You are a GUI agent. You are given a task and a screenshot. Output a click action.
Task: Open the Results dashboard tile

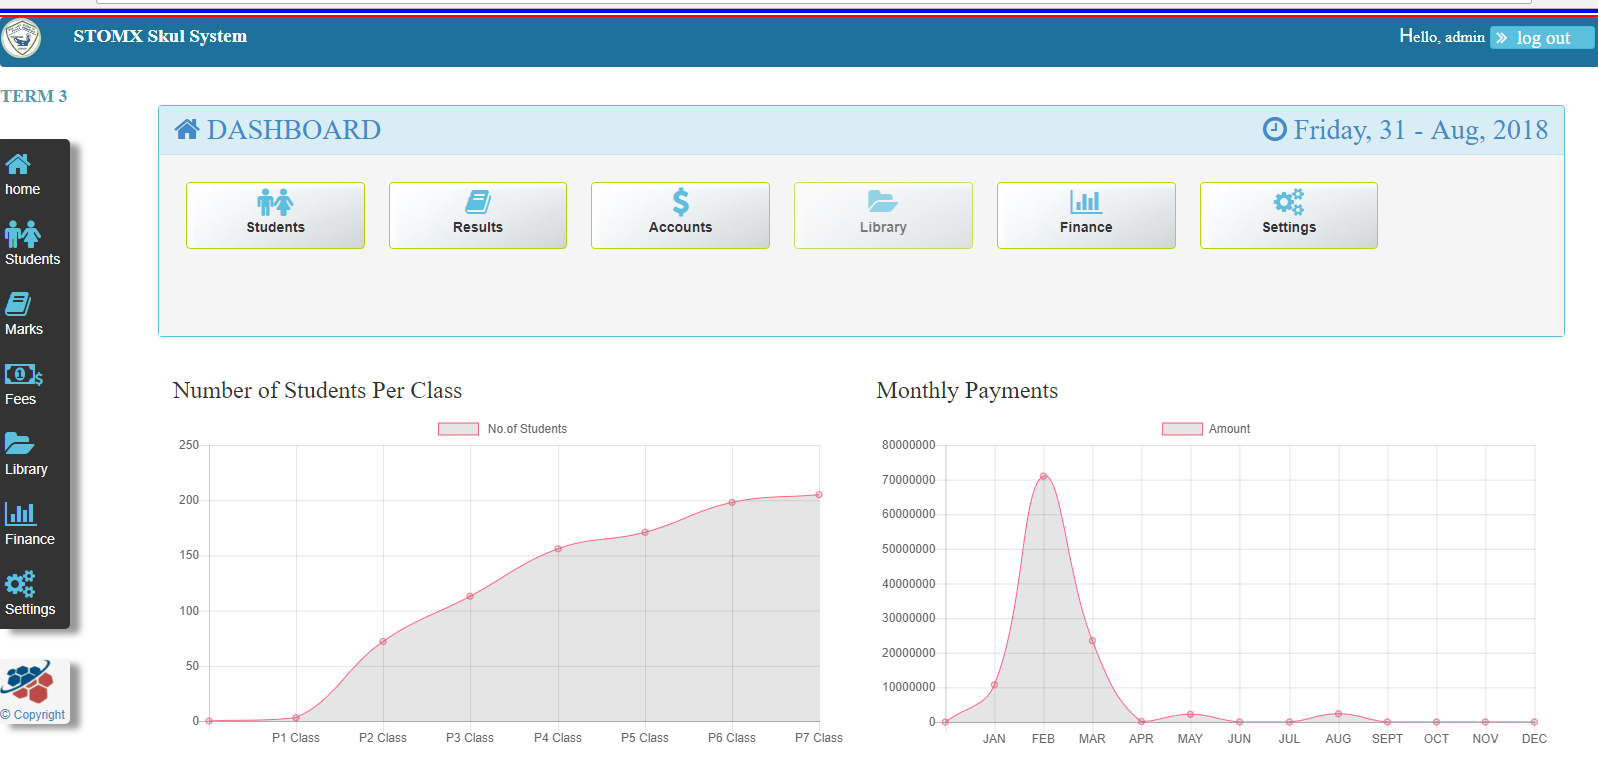coord(478,215)
